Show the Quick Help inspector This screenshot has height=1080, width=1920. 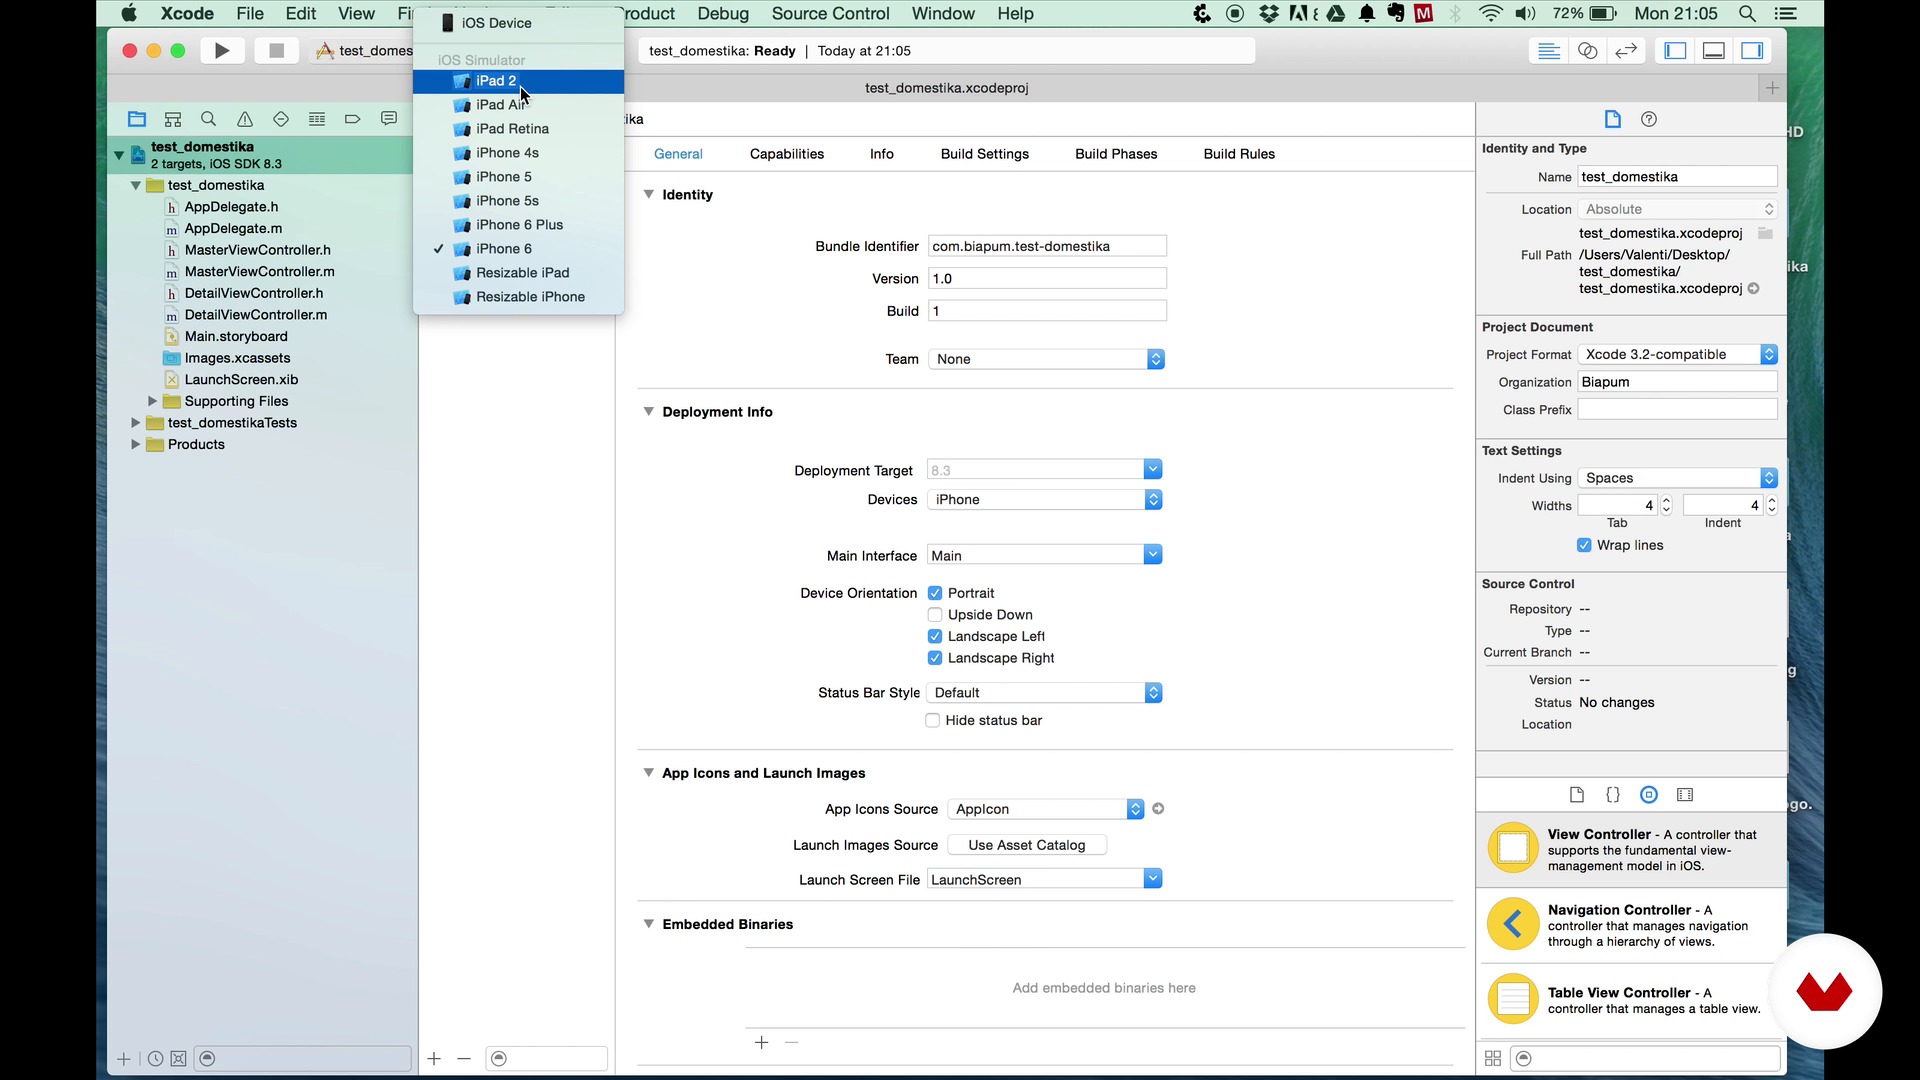[1649, 119]
